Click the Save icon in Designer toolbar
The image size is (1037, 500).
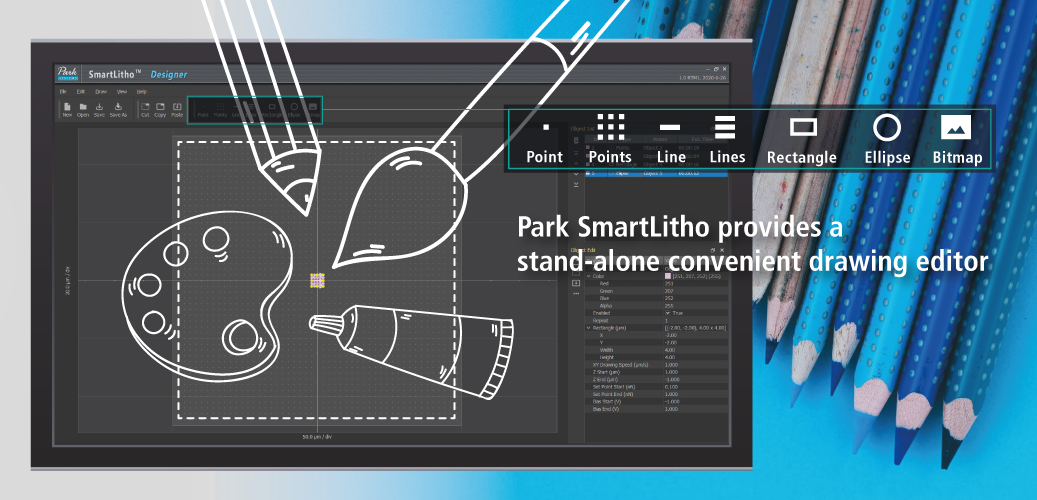point(99,106)
